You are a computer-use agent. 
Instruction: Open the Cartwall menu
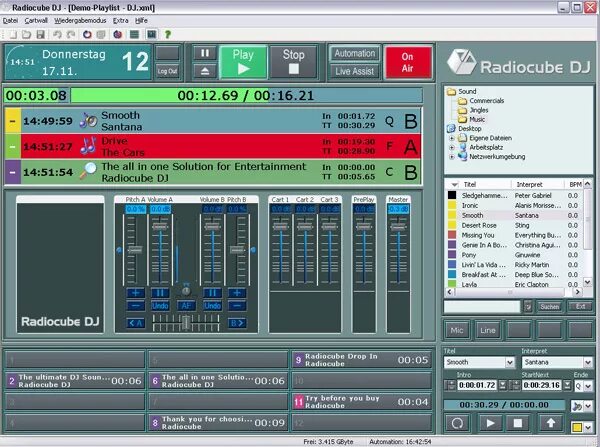tap(36, 21)
